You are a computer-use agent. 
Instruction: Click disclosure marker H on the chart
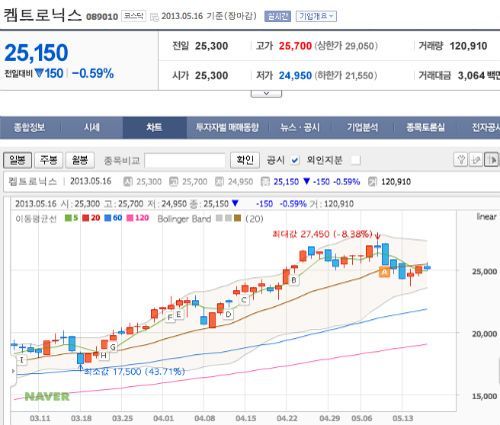(x=103, y=355)
